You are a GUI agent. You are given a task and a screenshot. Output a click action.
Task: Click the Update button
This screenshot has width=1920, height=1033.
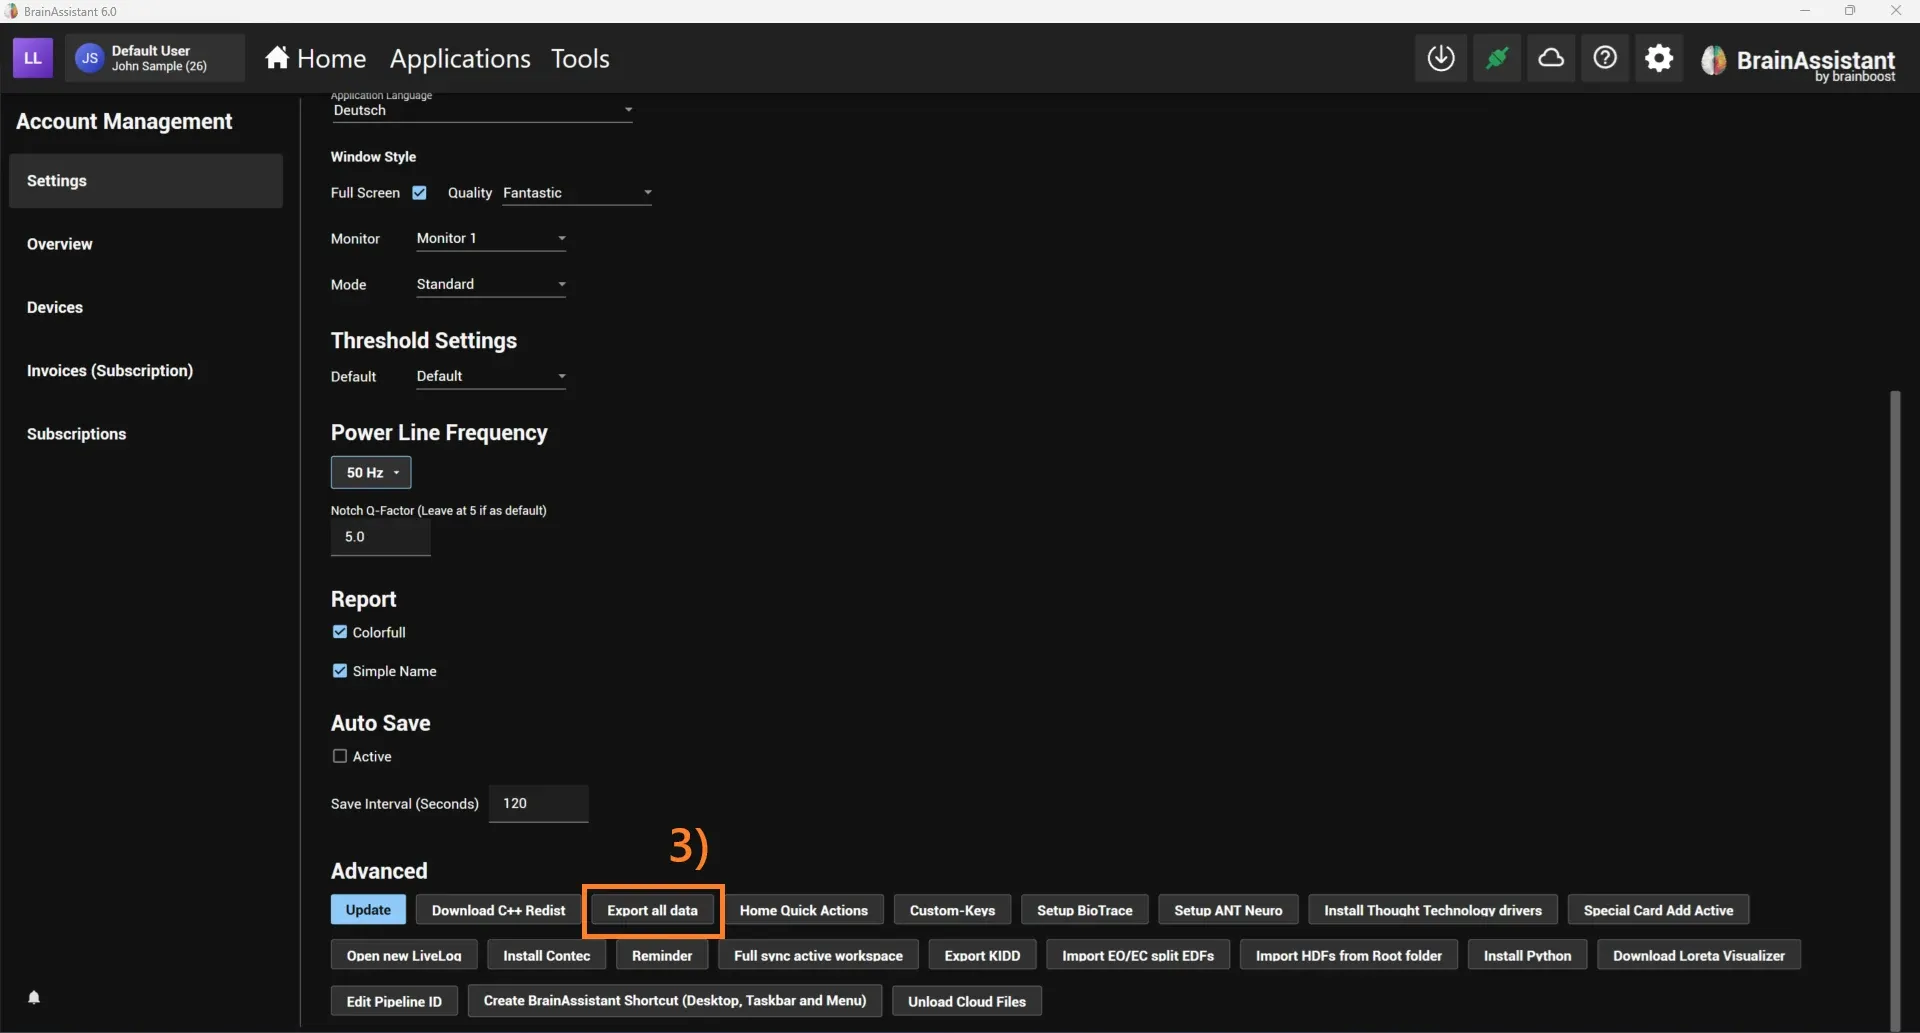click(368, 910)
